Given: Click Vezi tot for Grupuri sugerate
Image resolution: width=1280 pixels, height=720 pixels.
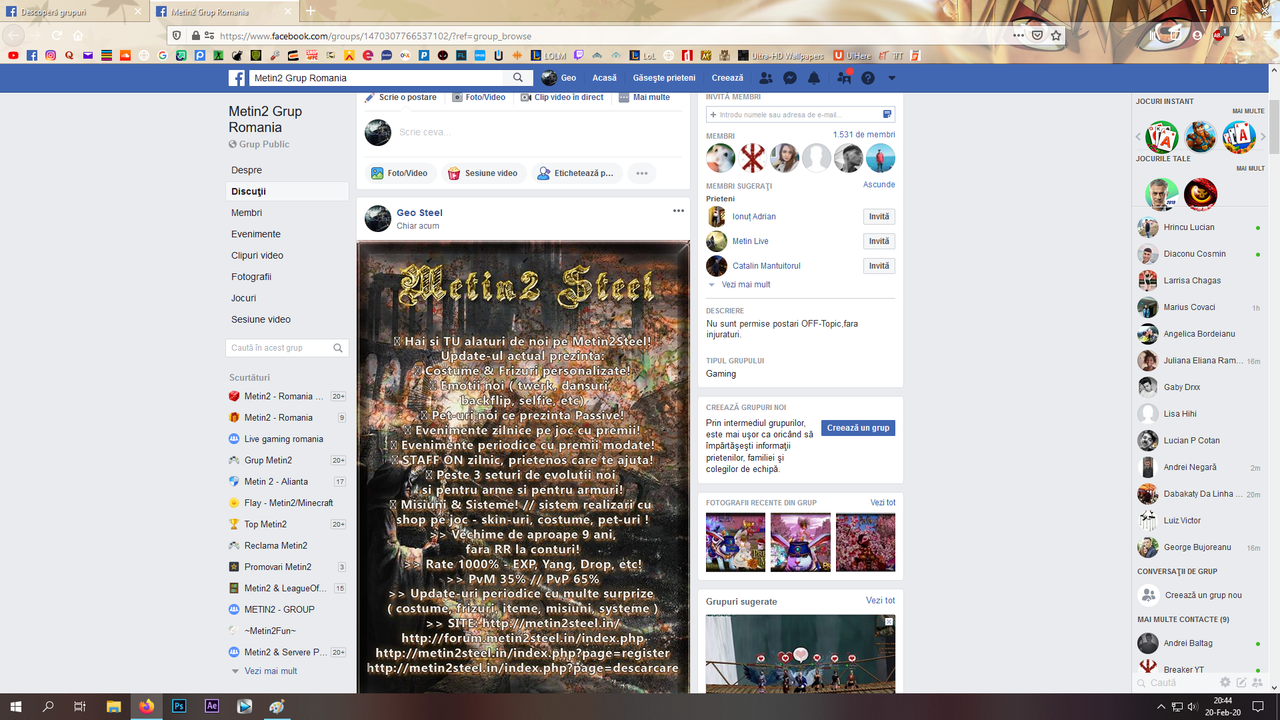Looking at the screenshot, I should (881, 600).
